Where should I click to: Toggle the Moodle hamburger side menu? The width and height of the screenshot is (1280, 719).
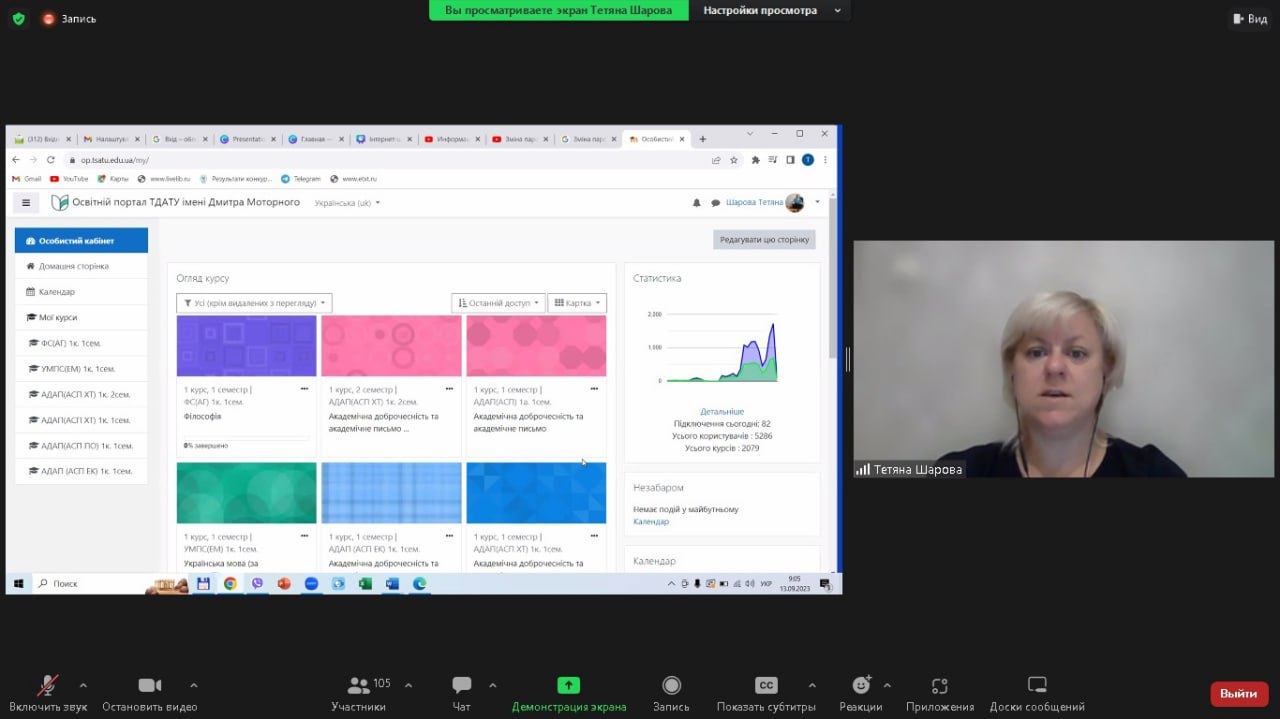pos(26,203)
